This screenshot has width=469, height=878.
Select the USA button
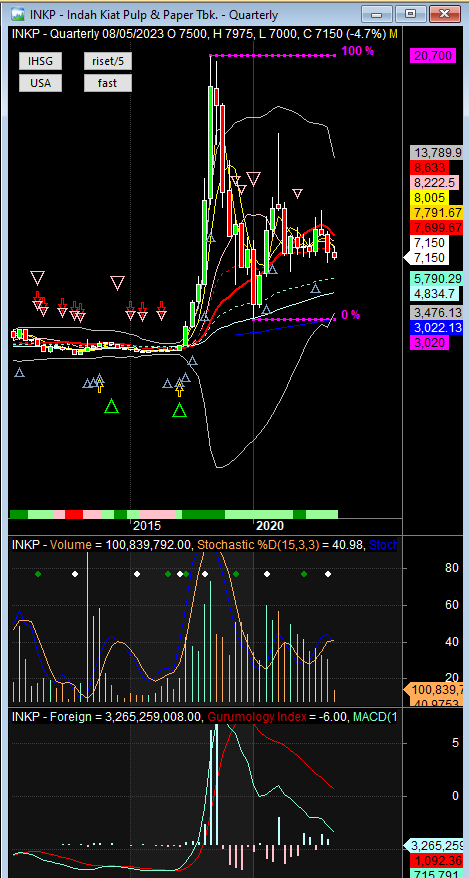[x=41, y=83]
